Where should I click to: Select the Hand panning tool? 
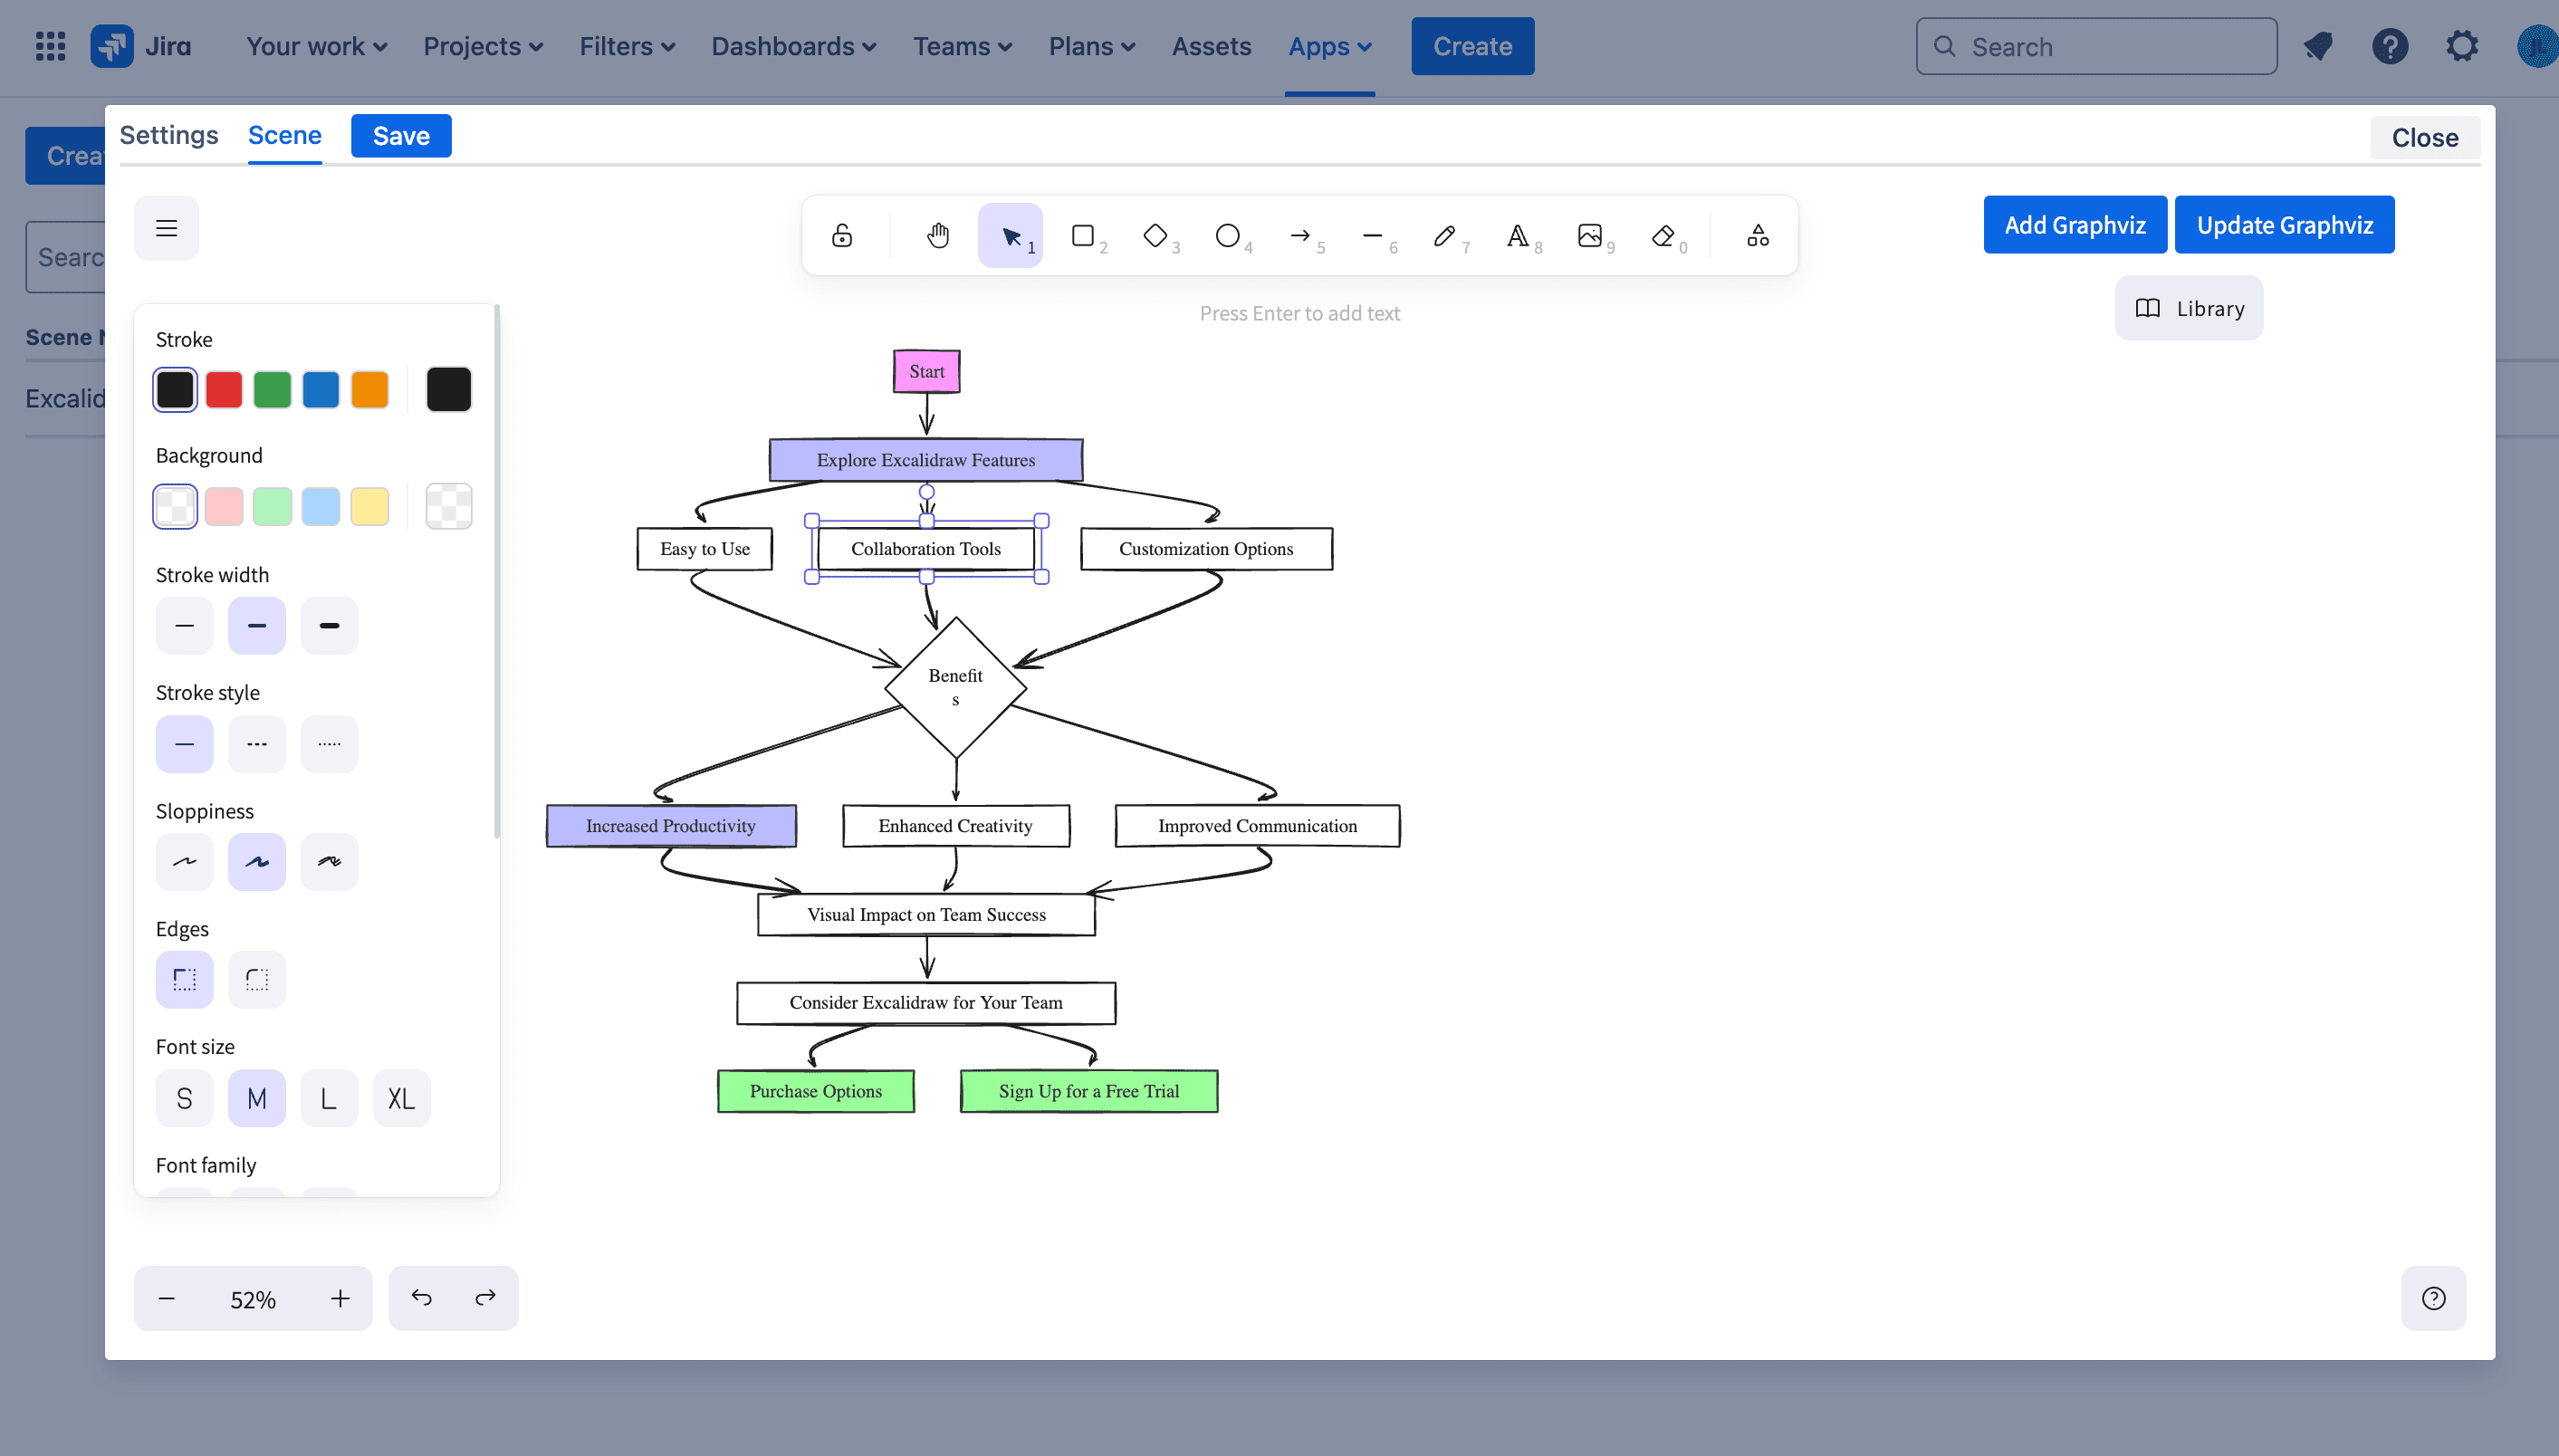click(937, 236)
